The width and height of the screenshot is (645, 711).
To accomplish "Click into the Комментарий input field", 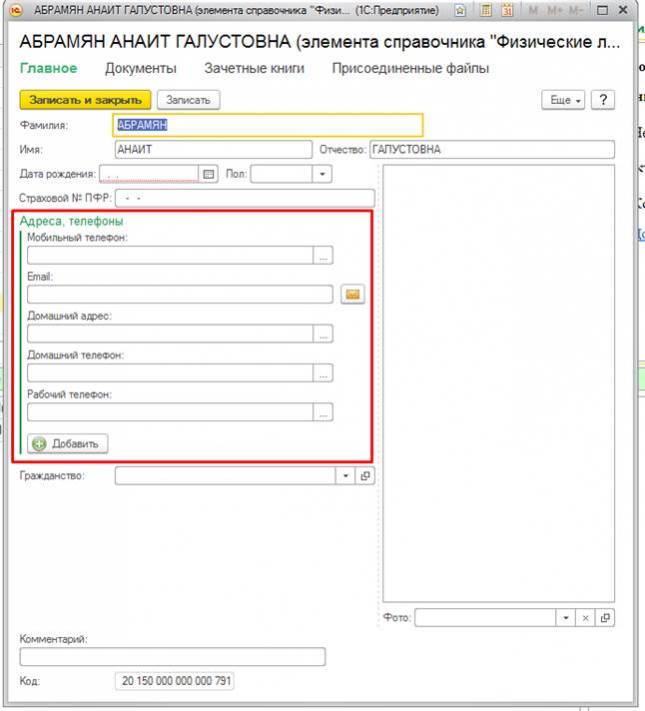I will point(172,657).
